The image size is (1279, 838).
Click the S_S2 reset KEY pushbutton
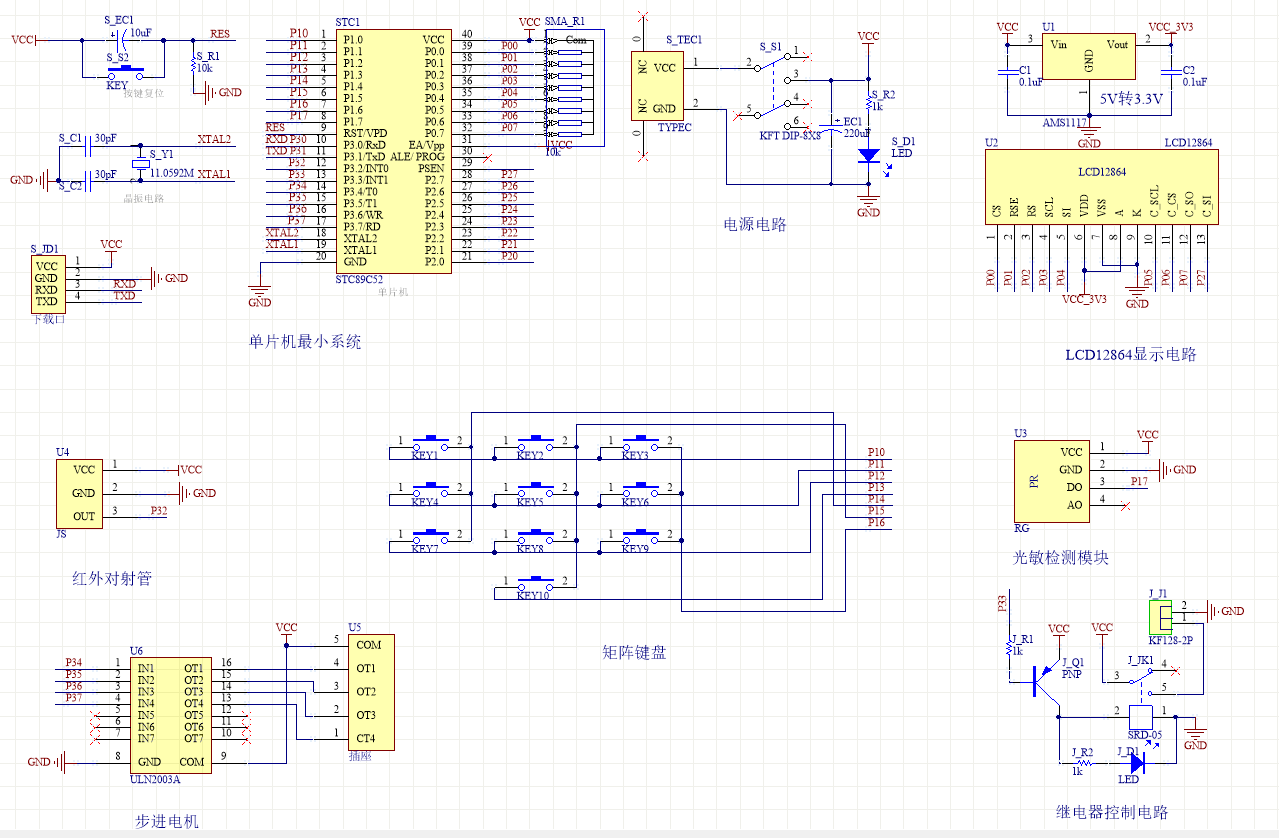(129, 69)
